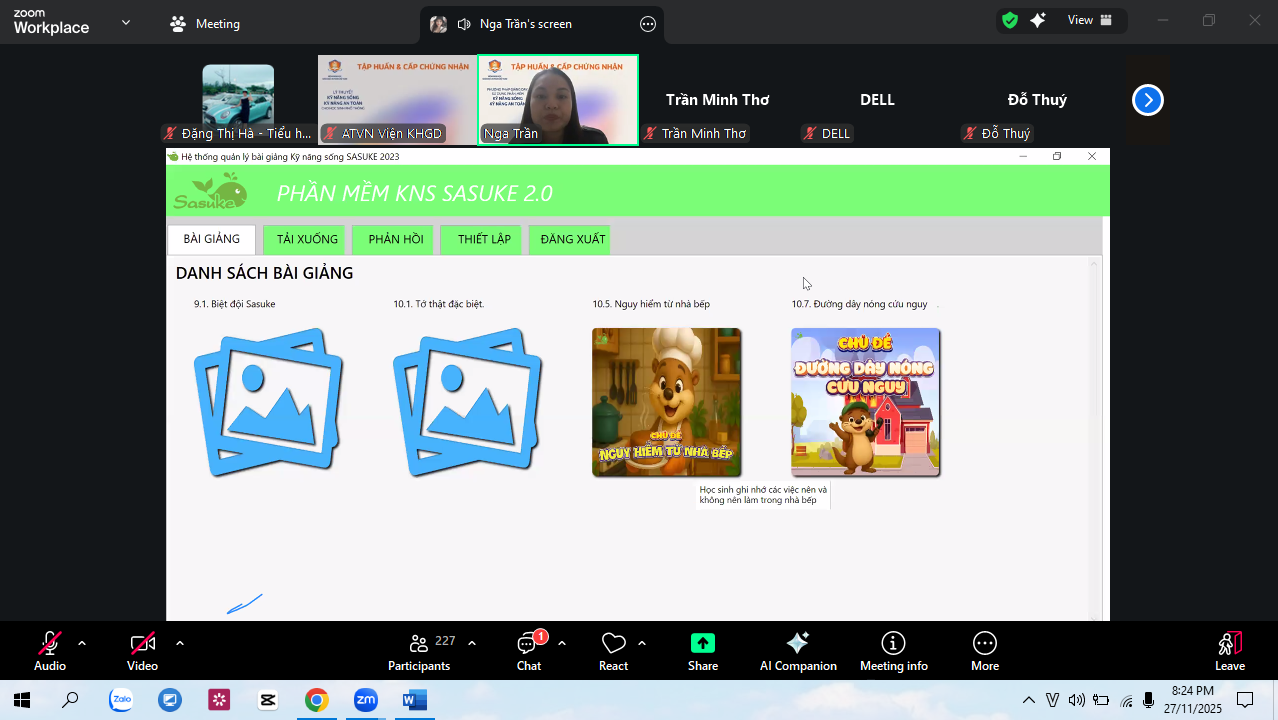Open AI Companion
Screen dimensions: 1278x720
(797, 643)
